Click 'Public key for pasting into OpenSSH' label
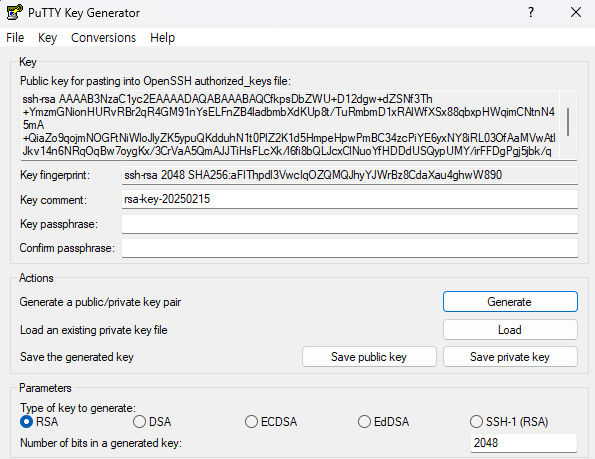This screenshot has width=595, height=459. click(155, 81)
